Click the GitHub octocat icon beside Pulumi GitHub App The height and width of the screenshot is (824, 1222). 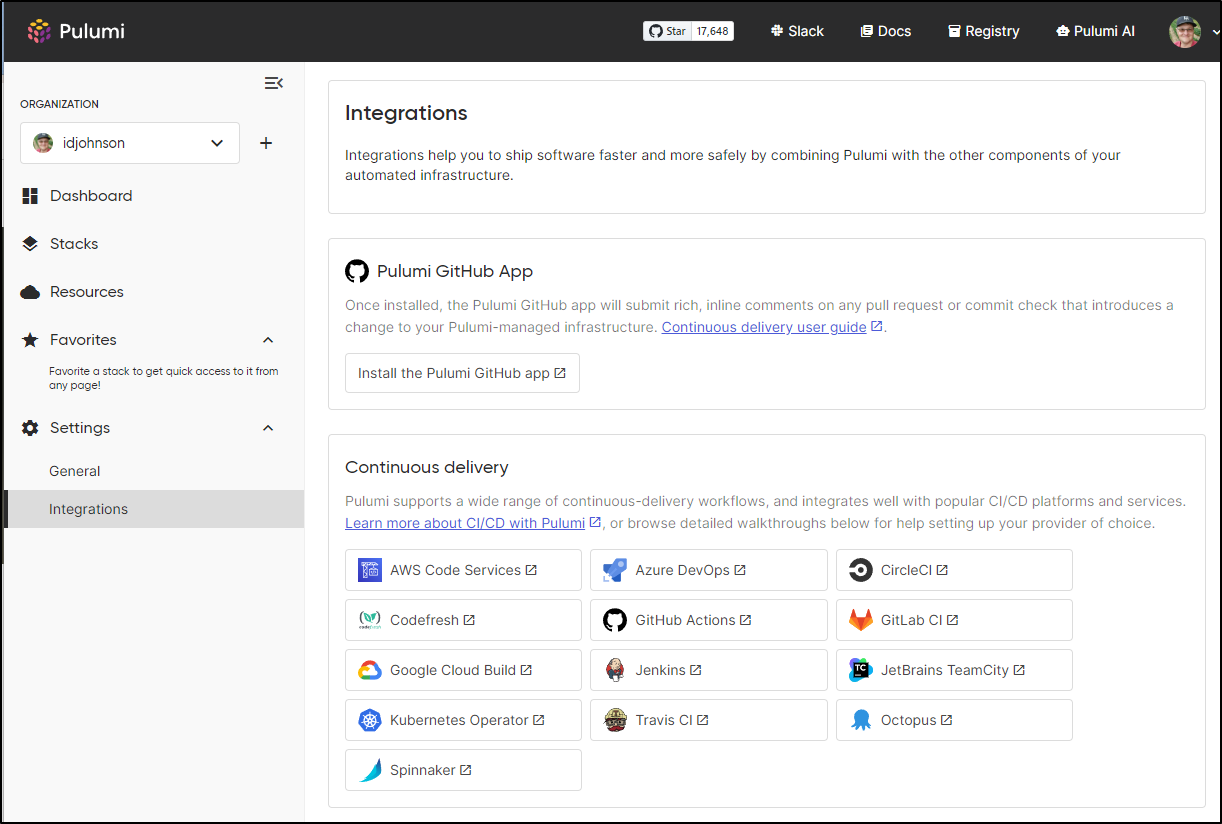(x=357, y=271)
